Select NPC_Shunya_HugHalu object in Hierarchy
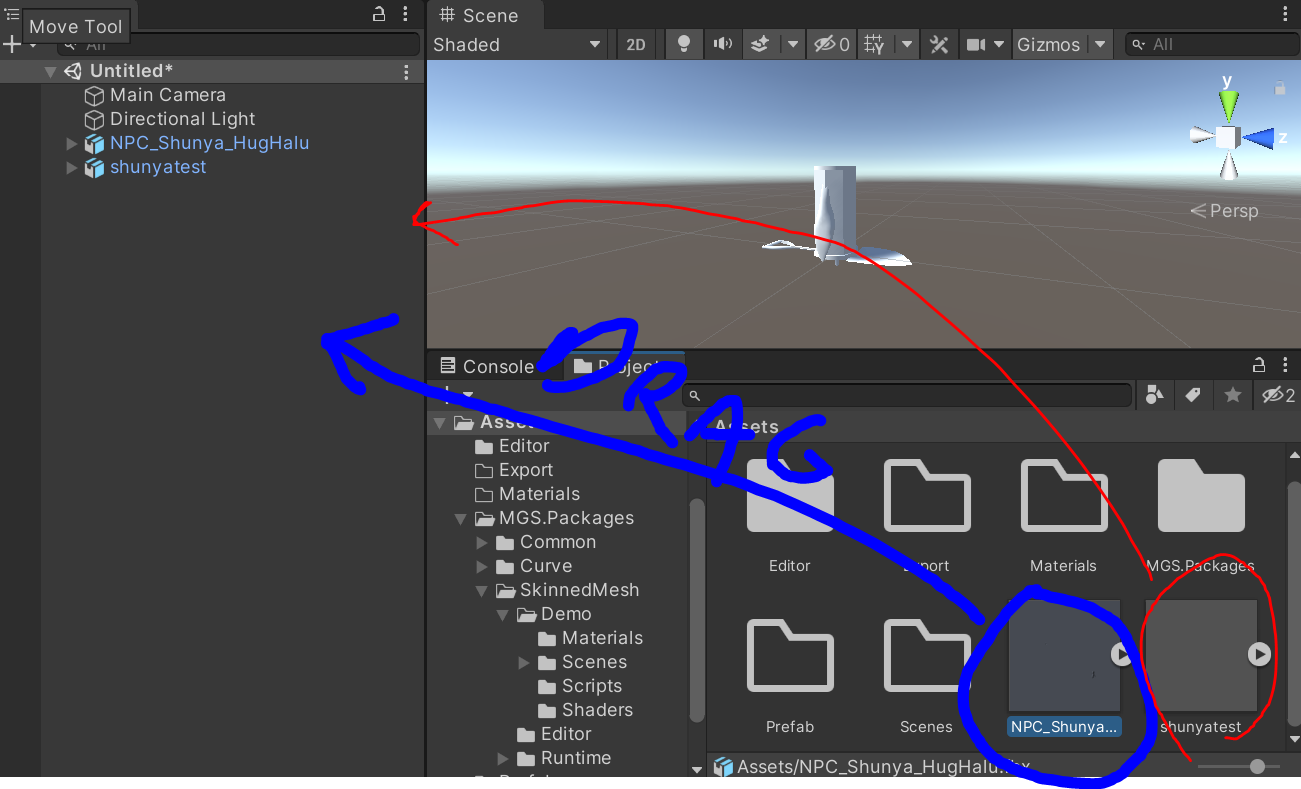The width and height of the screenshot is (1301, 789). 209,143
